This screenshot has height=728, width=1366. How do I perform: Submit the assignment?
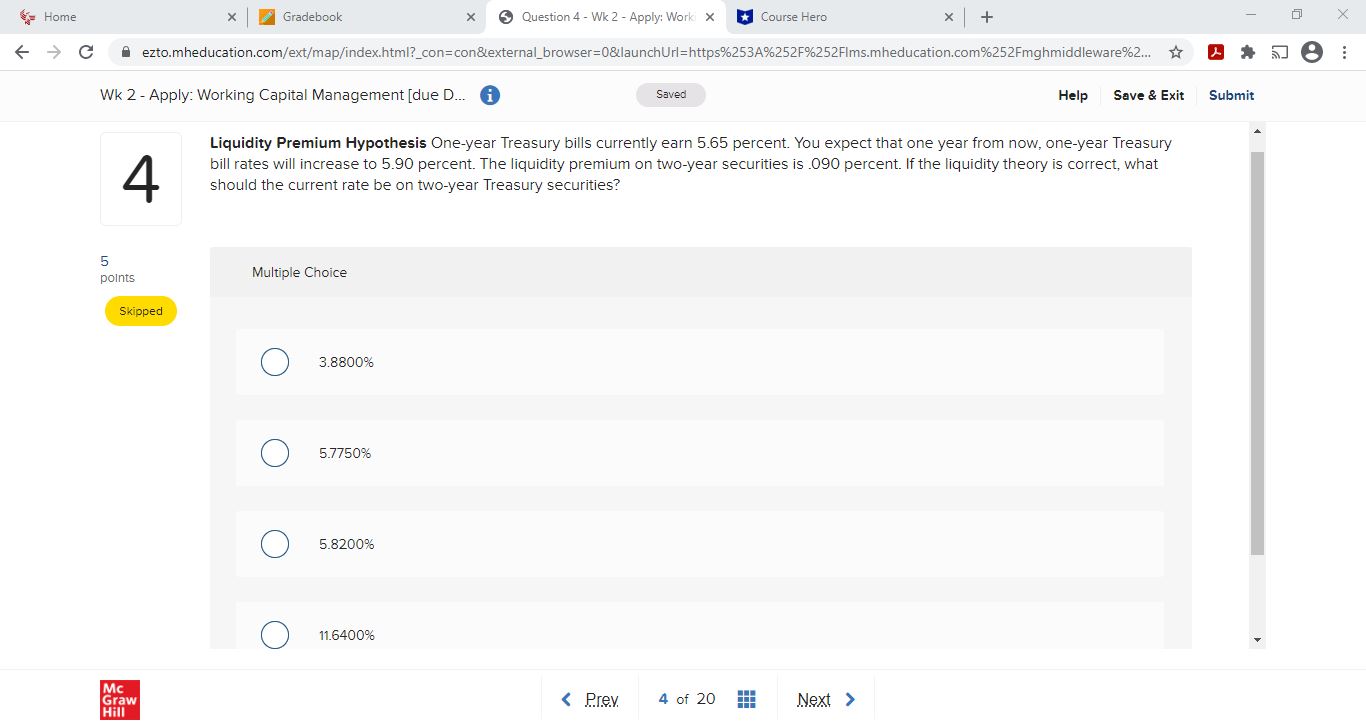click(1231, 95)
